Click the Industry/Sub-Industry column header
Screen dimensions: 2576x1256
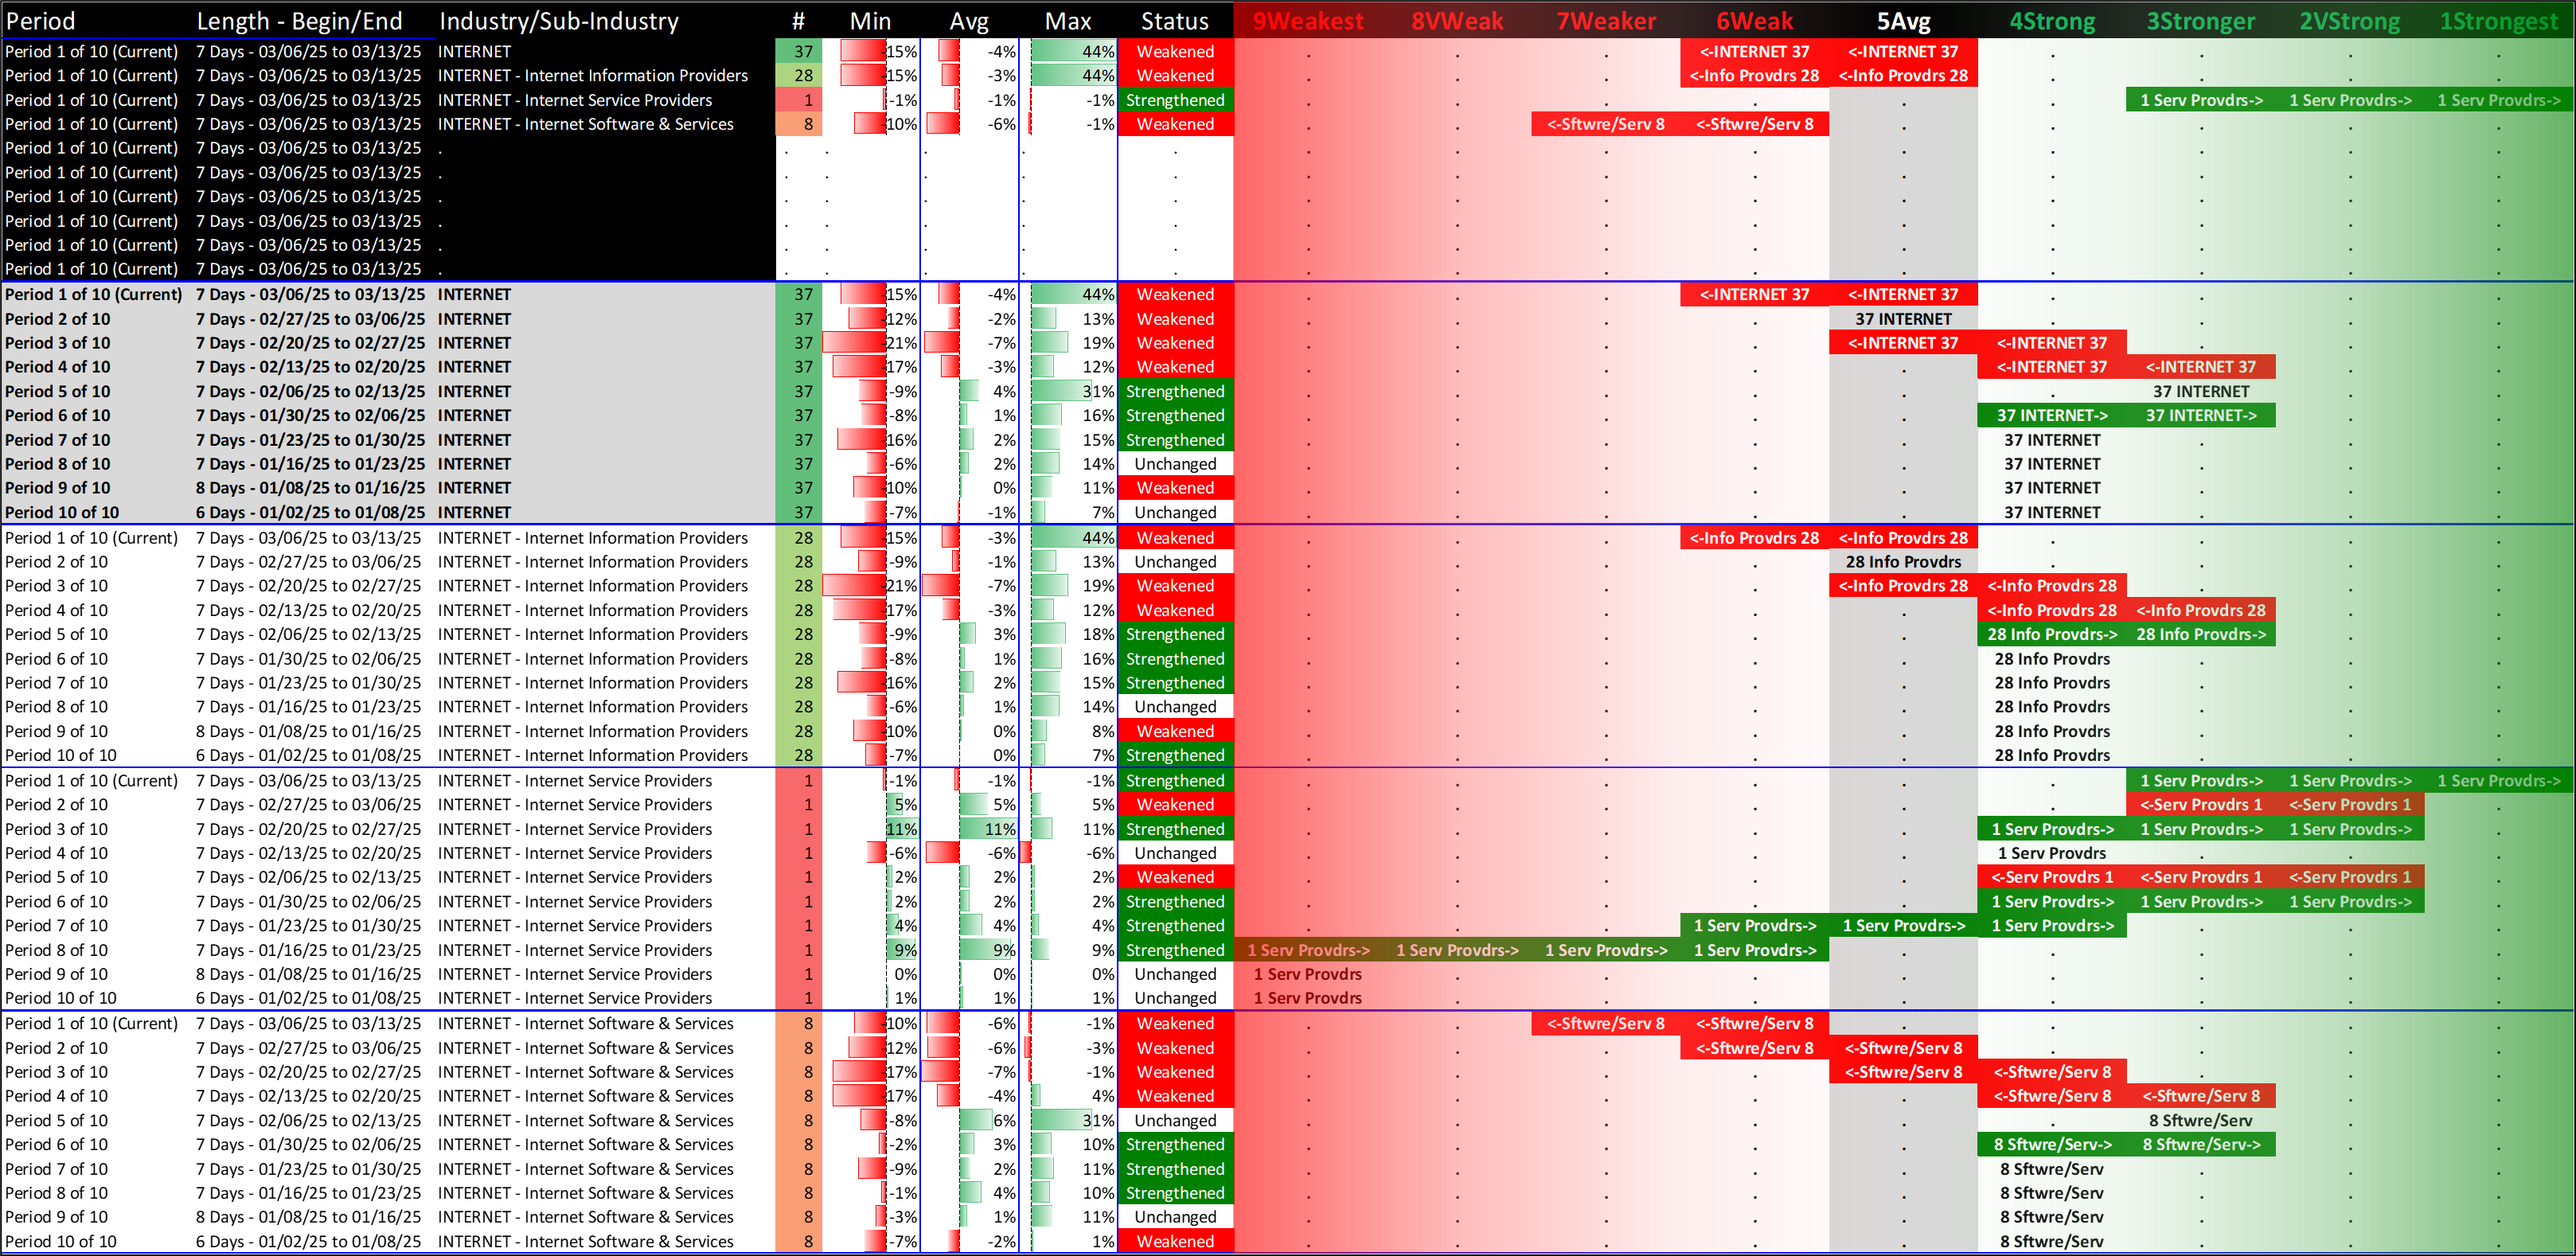(x=558, y=21)
